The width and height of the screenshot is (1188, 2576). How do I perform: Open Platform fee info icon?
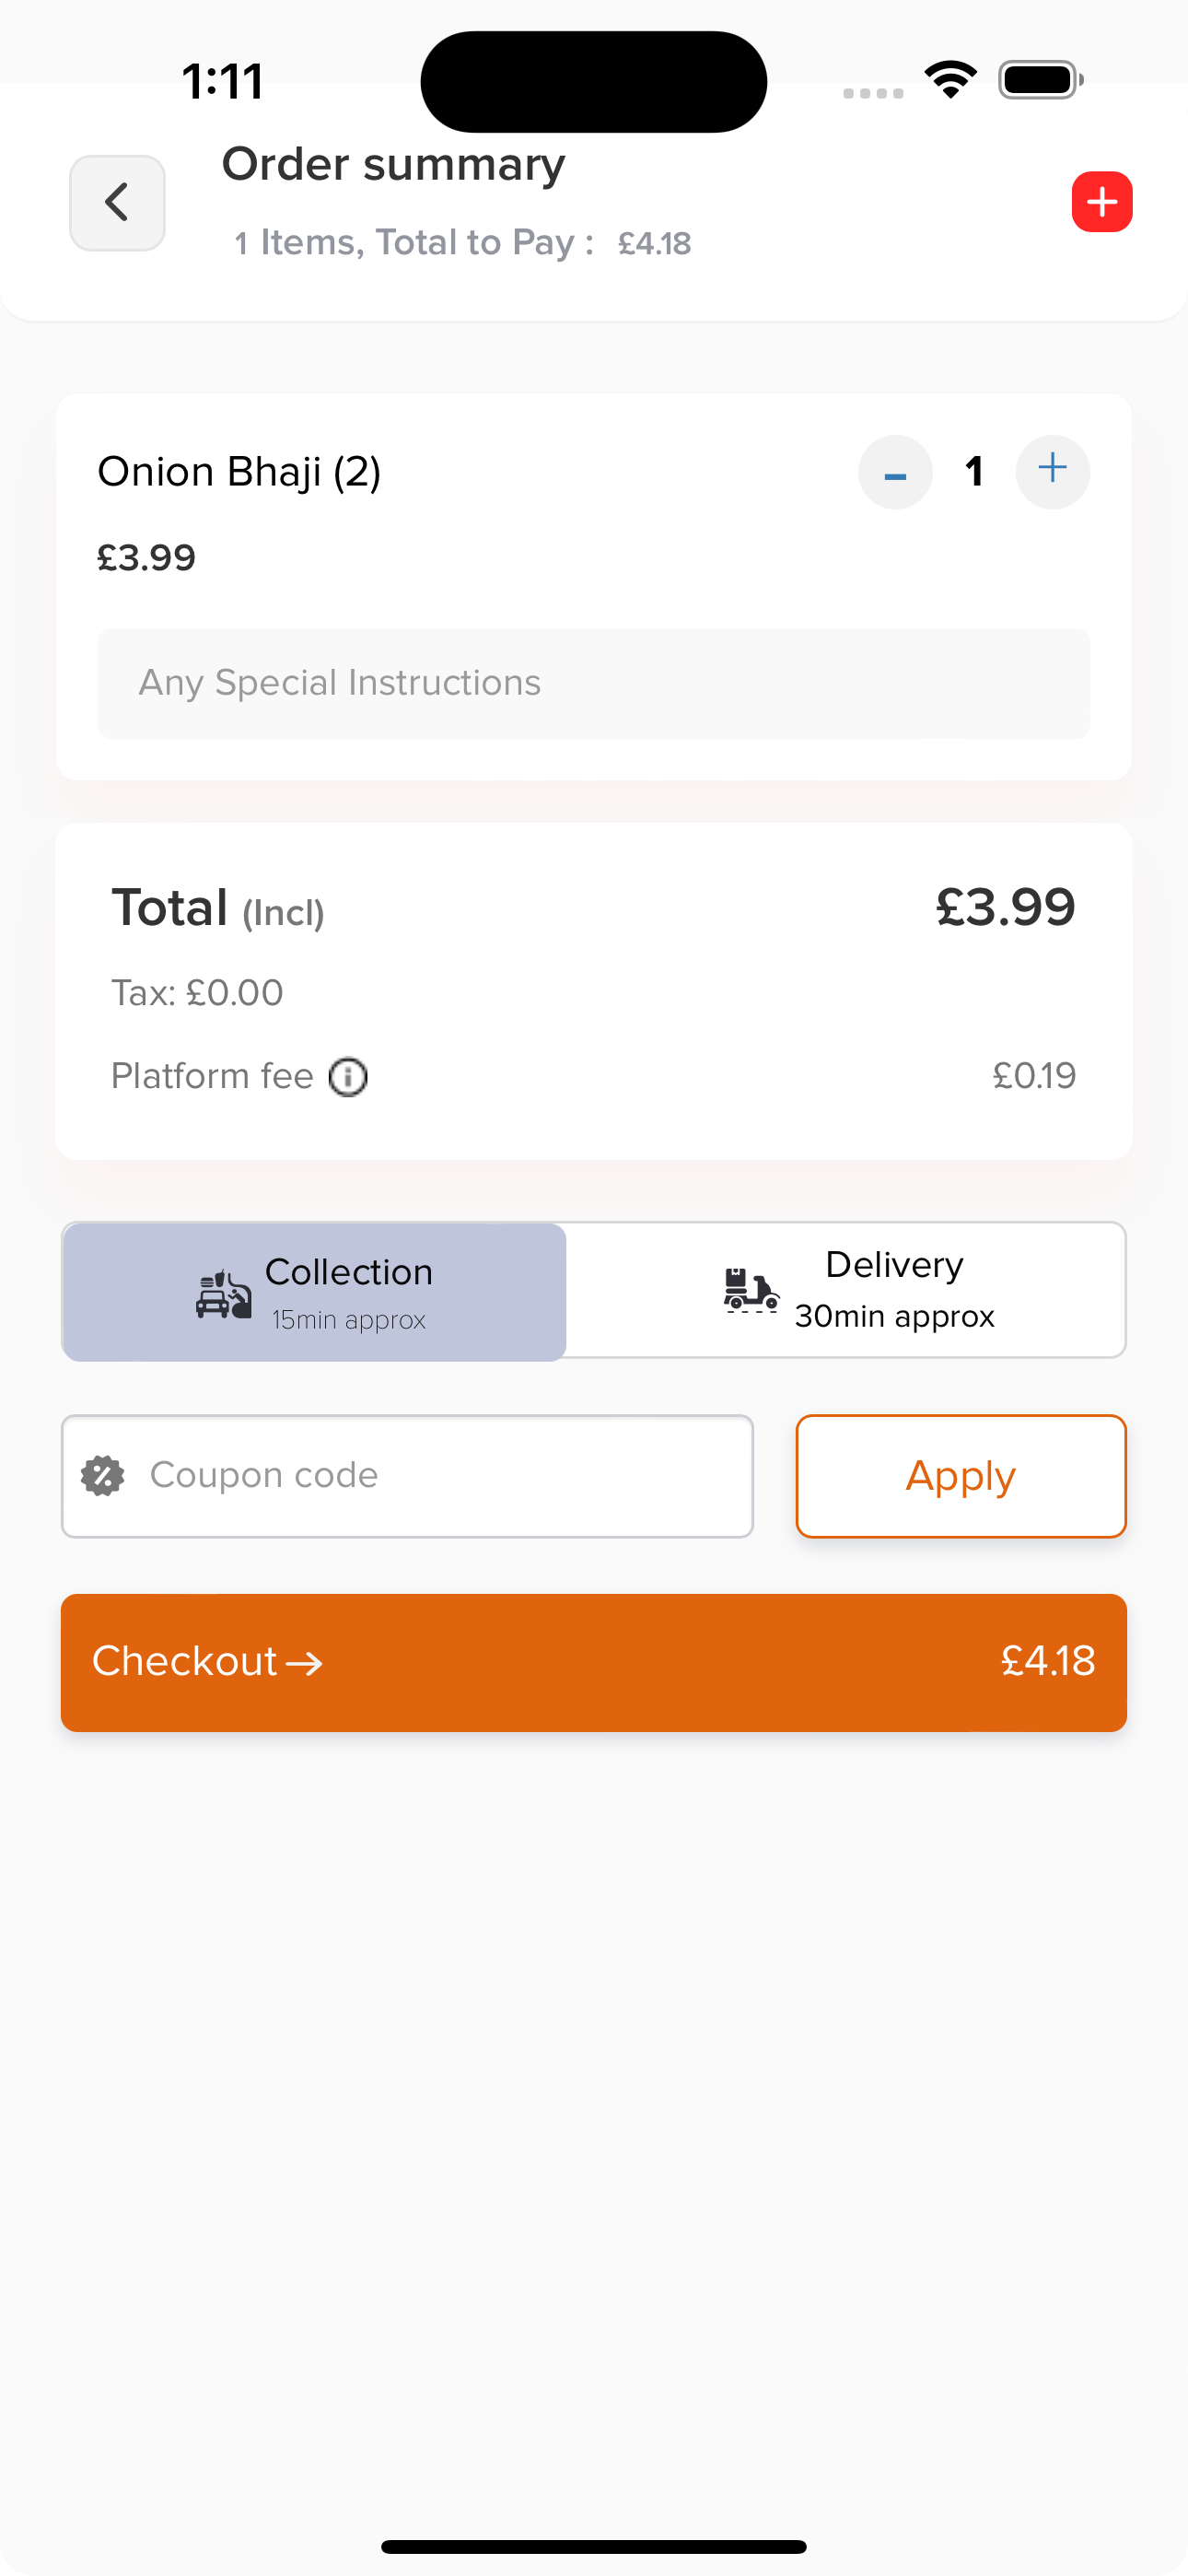(348, 1077)
